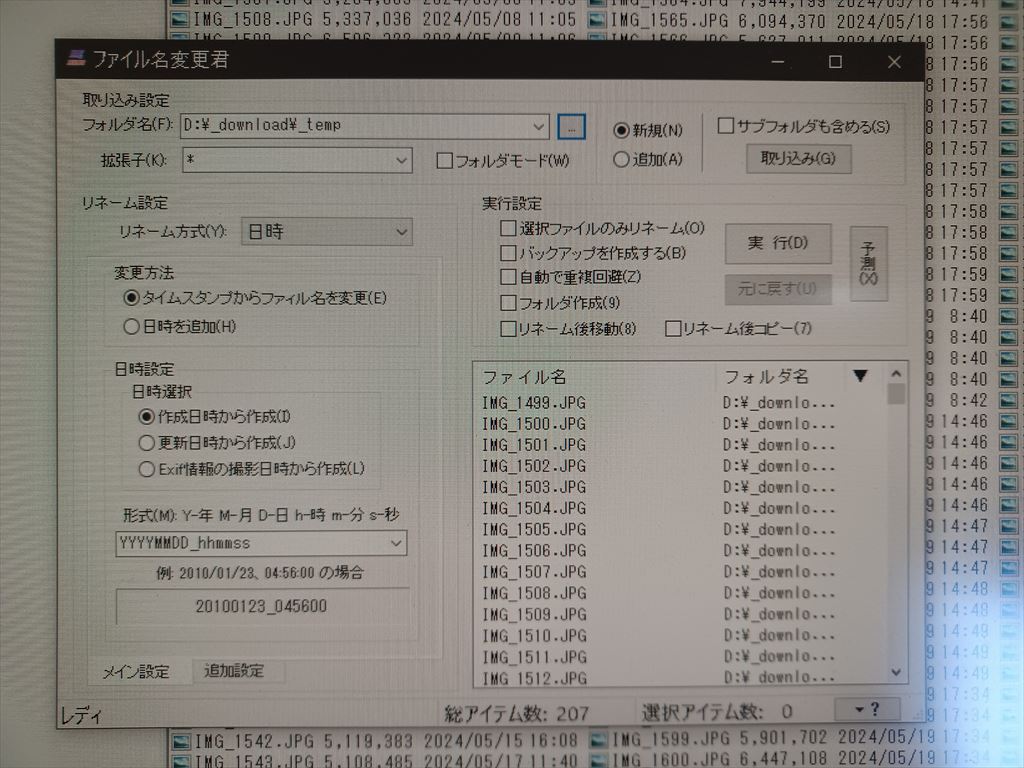Switch to the 追加設定 tab
The width and height of the screenshot is (1024, 768).
pos(234,671)
